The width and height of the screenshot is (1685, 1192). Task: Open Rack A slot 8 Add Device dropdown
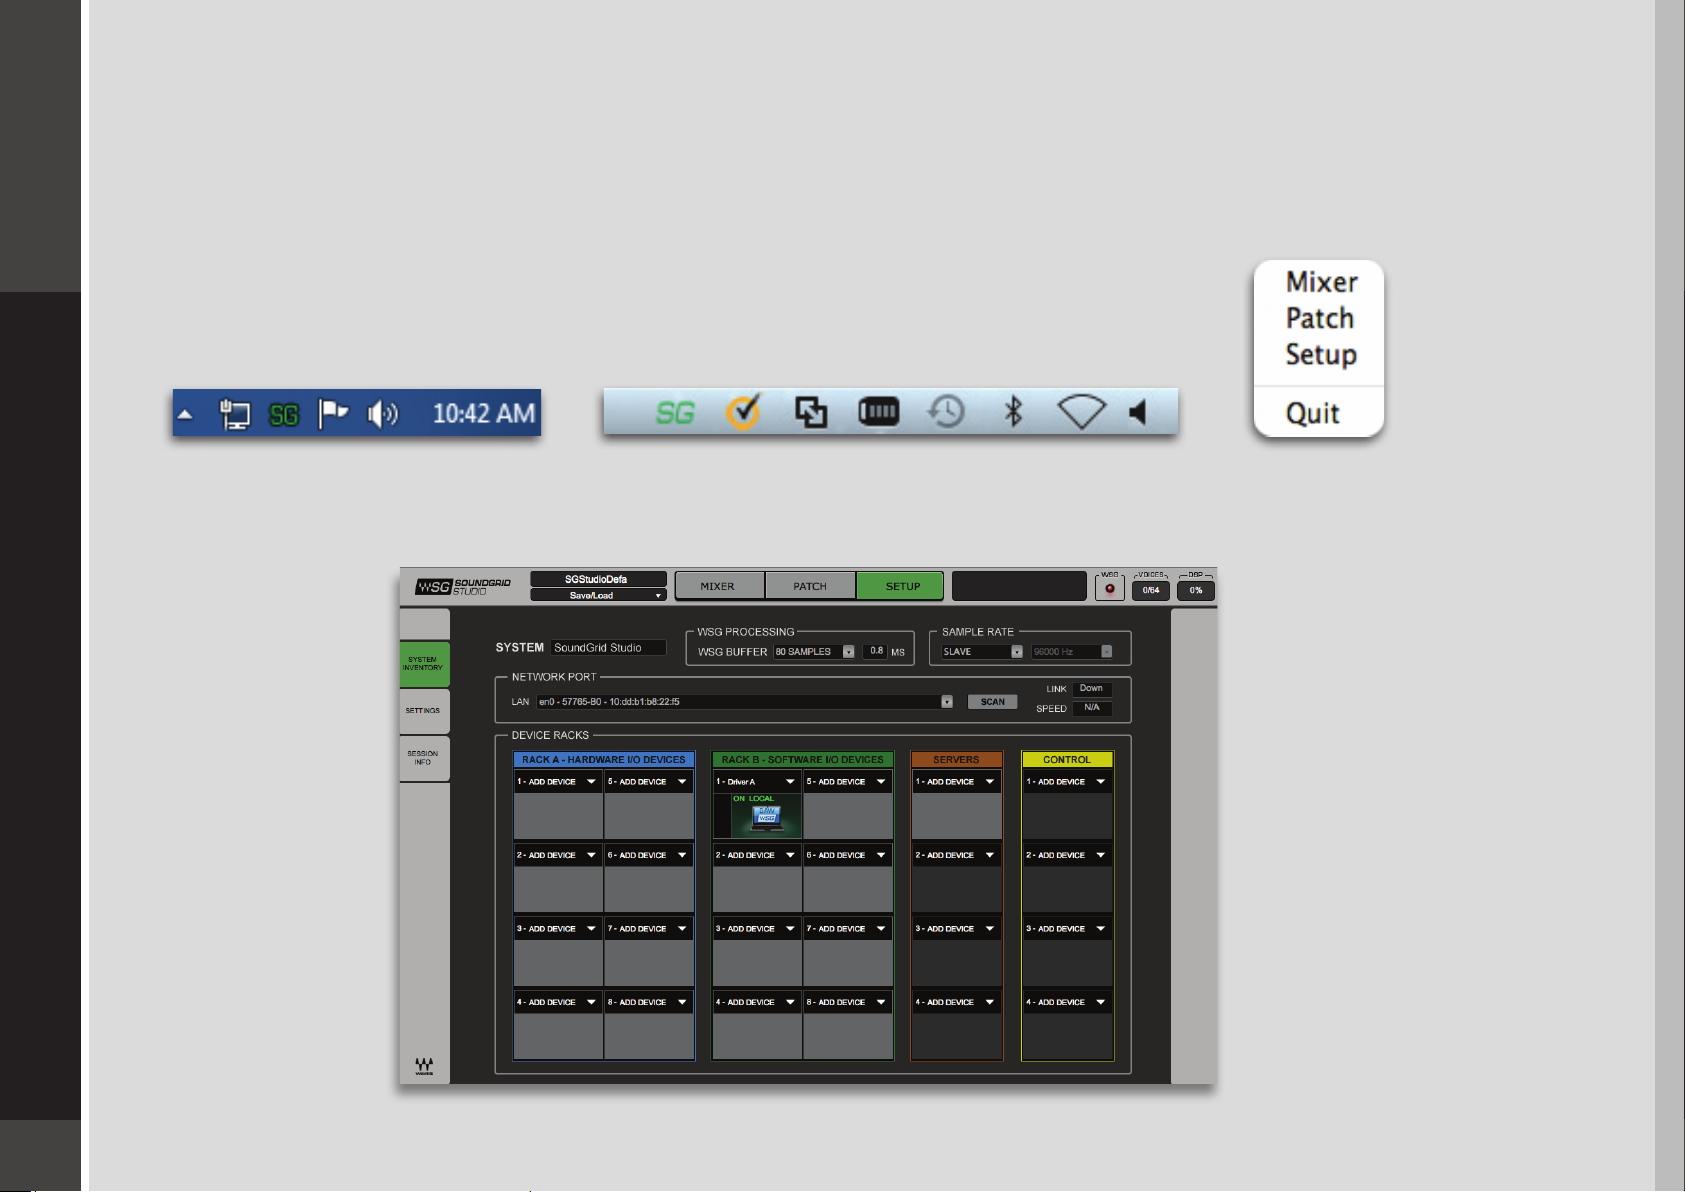pos(648,1002)
